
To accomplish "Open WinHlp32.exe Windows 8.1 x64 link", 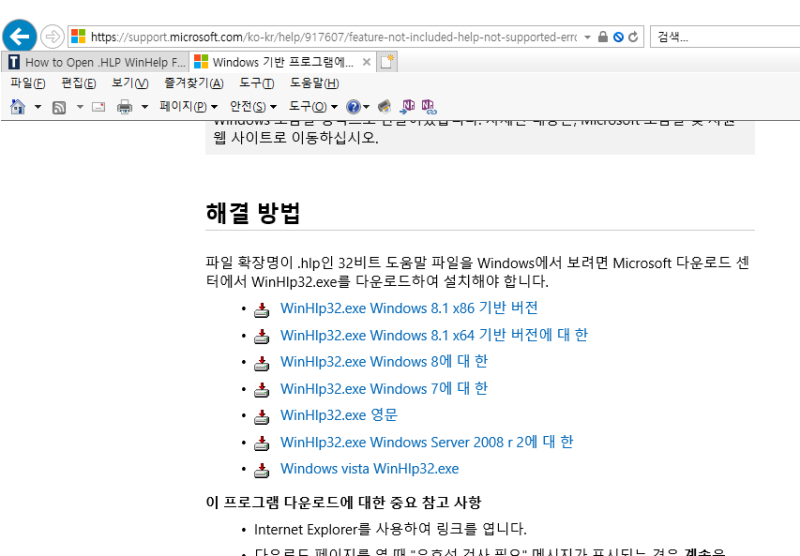I will pyautogui.click(x=434, y=335).
